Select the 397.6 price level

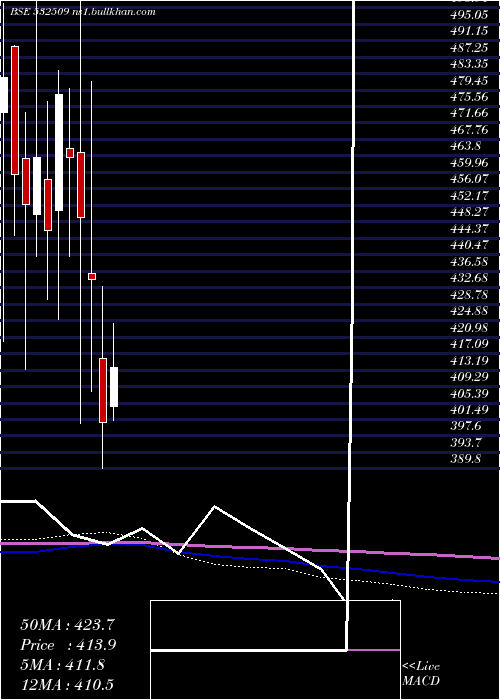point(466,426)
